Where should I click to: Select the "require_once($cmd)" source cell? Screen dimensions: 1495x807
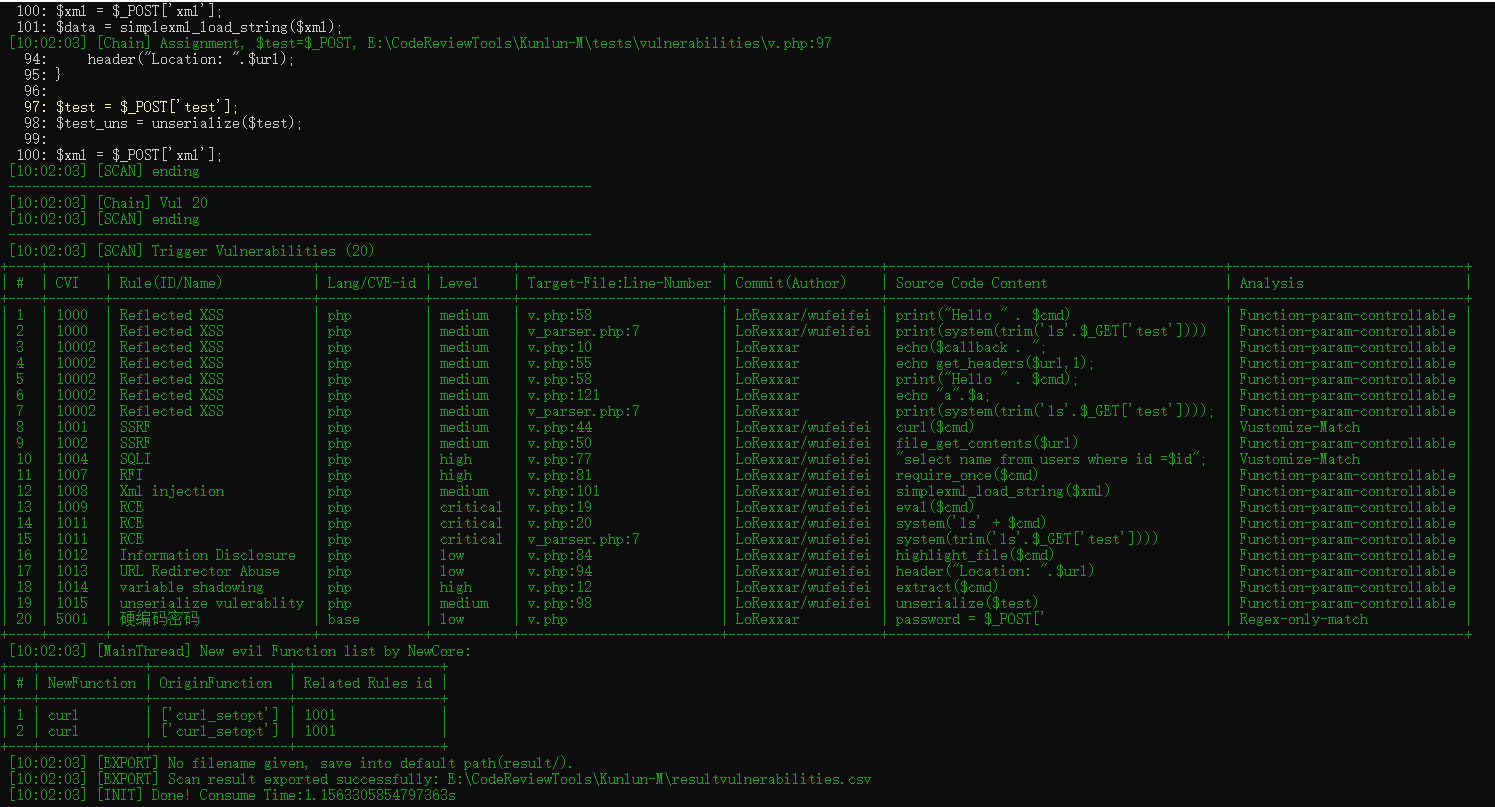pos(967,475)
